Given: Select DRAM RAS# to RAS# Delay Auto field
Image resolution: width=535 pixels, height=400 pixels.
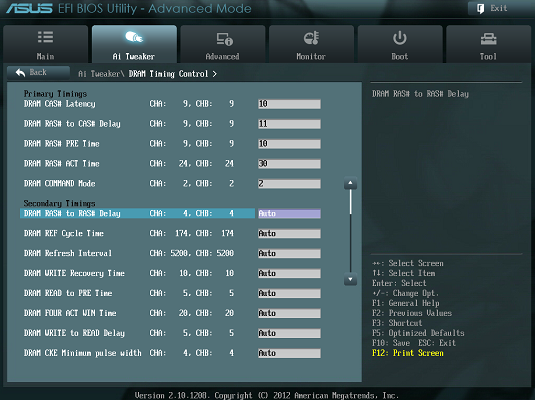Looking at the screenshot, I should 289,214.
